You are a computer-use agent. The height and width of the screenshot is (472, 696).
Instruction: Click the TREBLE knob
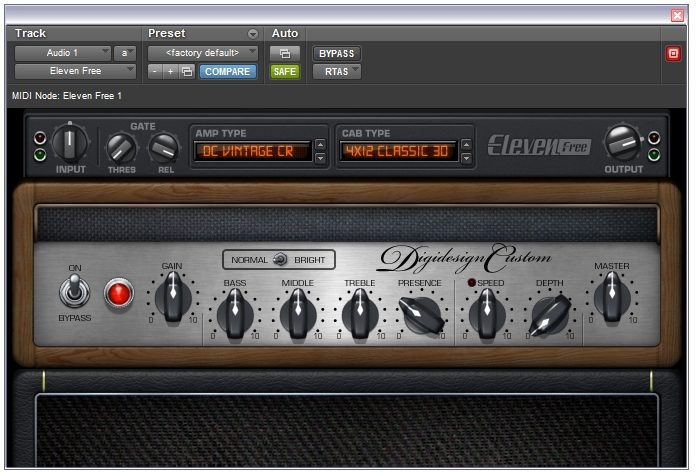360,314
